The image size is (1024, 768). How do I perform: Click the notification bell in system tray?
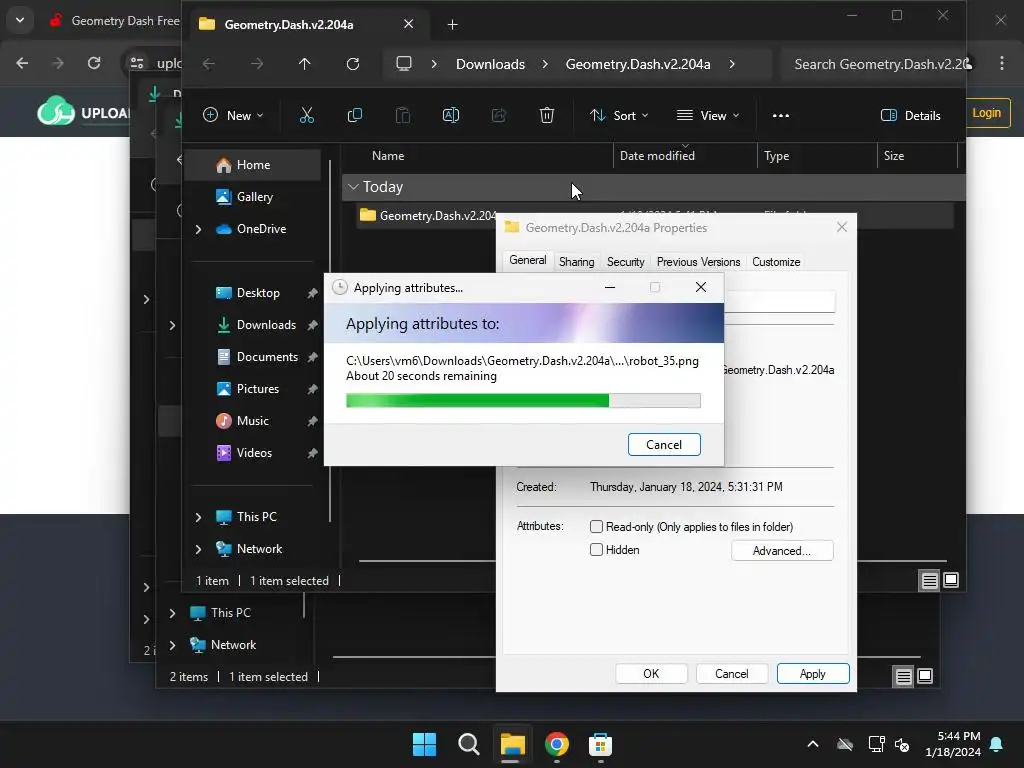[x=997, y=744]
